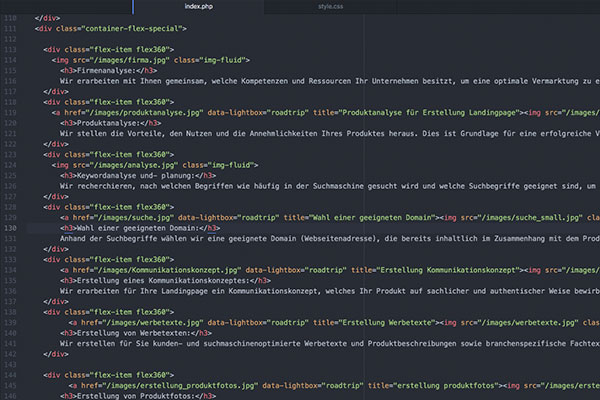Click paragraph starting "Wir recherchieren, nach welchen"
The image size is (600, 400).
point(329,186)
